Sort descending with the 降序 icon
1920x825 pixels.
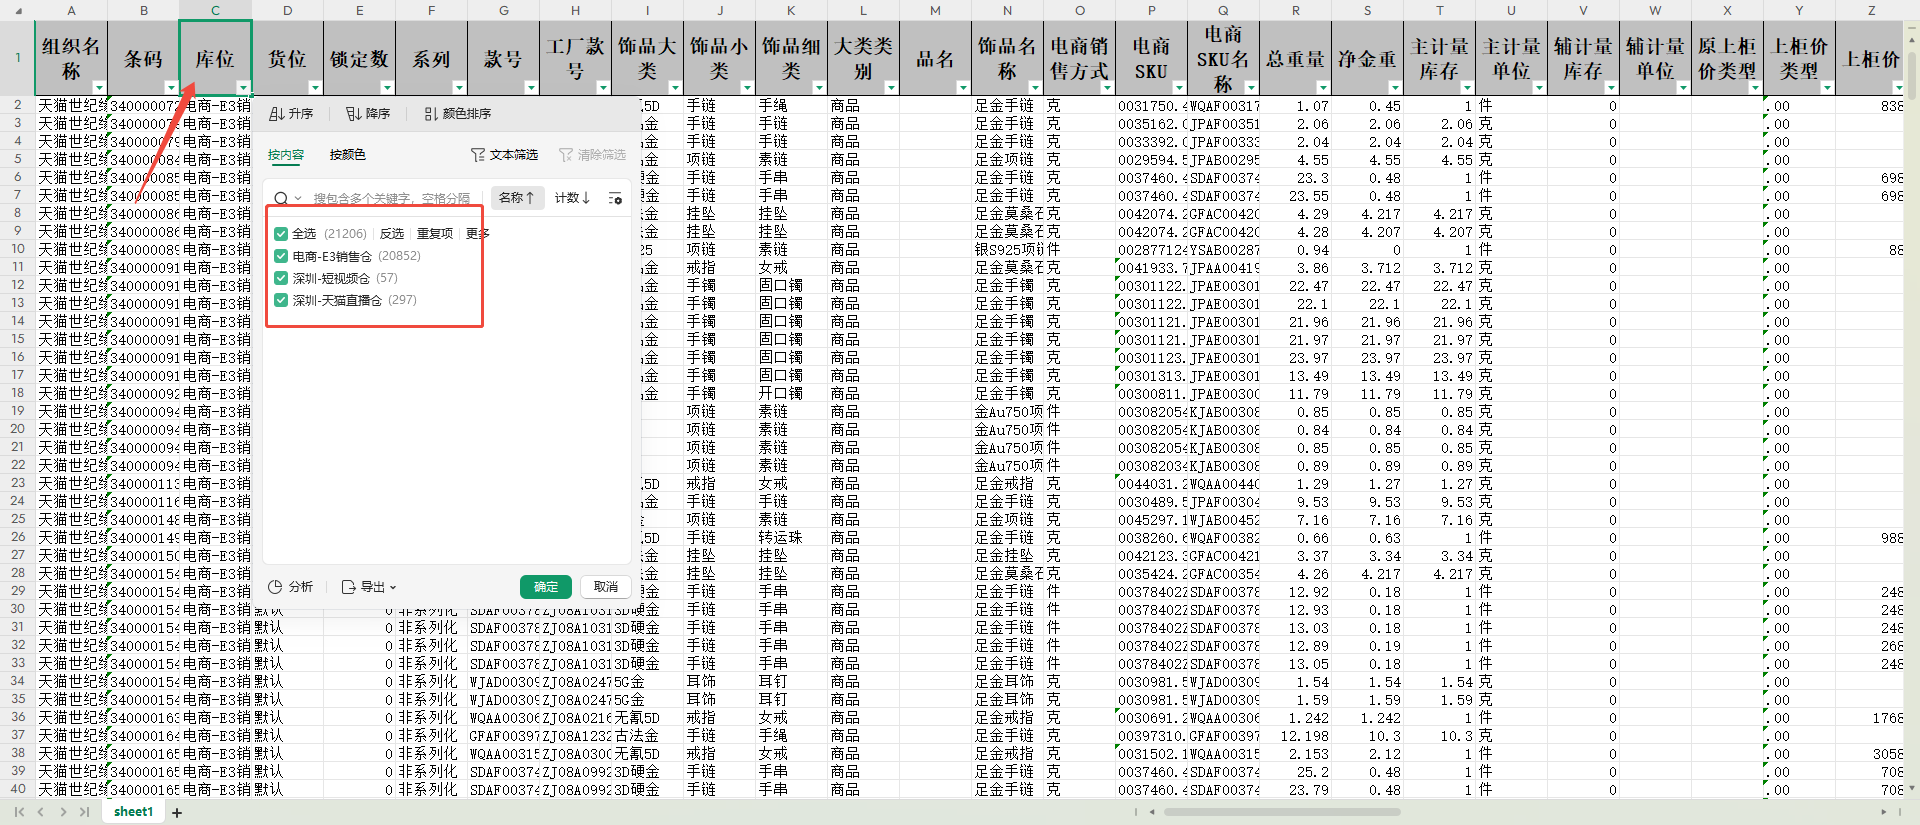pyautogui.click(x=353, y=114)
